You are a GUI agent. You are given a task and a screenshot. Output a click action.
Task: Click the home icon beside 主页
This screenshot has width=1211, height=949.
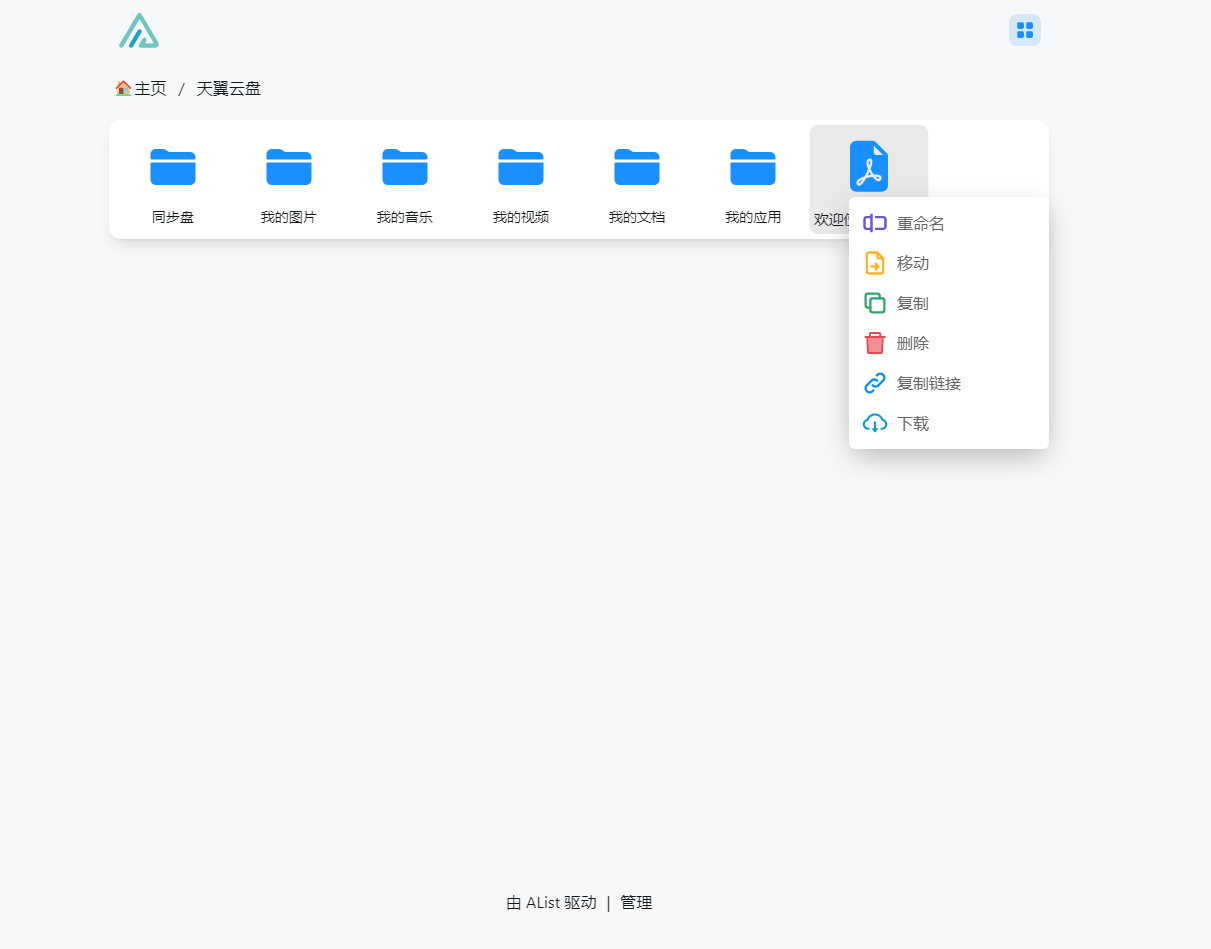[x=123, y=88]
